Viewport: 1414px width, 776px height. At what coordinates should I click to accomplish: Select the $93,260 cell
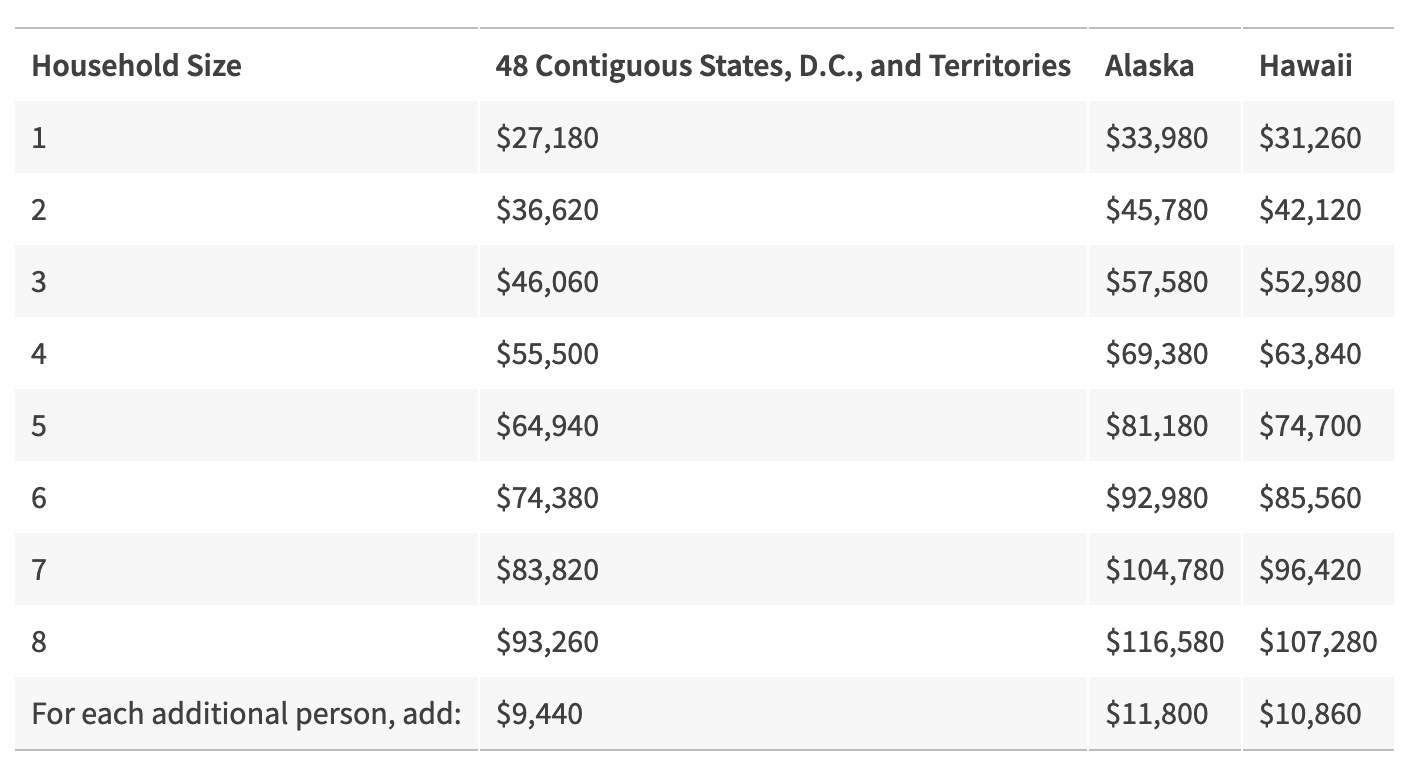click(x=547, y=642)
